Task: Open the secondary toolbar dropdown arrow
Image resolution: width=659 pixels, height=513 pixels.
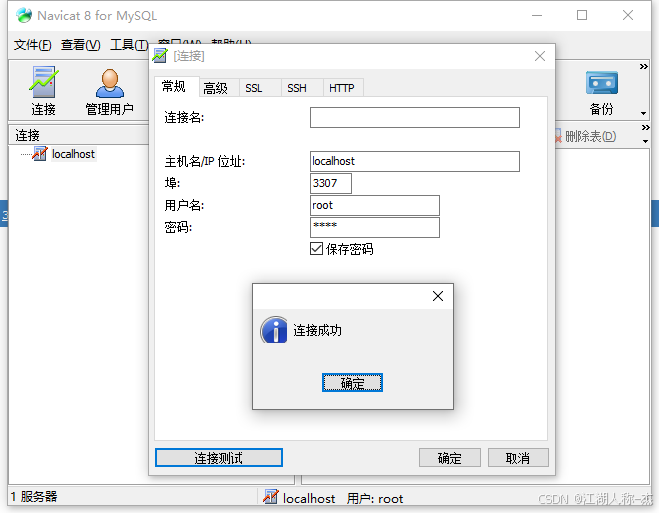Action: tap(645, 142)
